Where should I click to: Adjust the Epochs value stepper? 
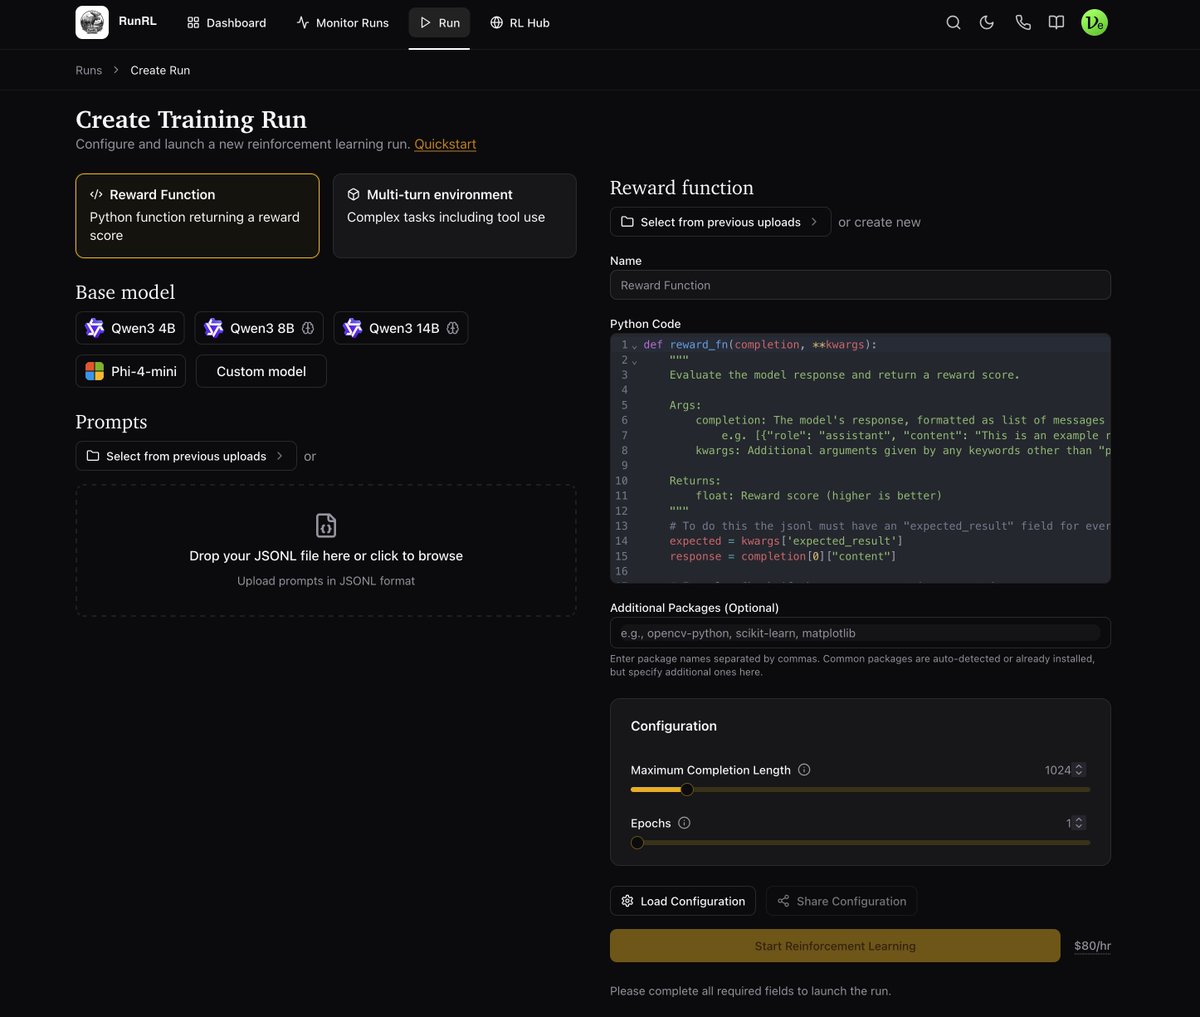1079,823
